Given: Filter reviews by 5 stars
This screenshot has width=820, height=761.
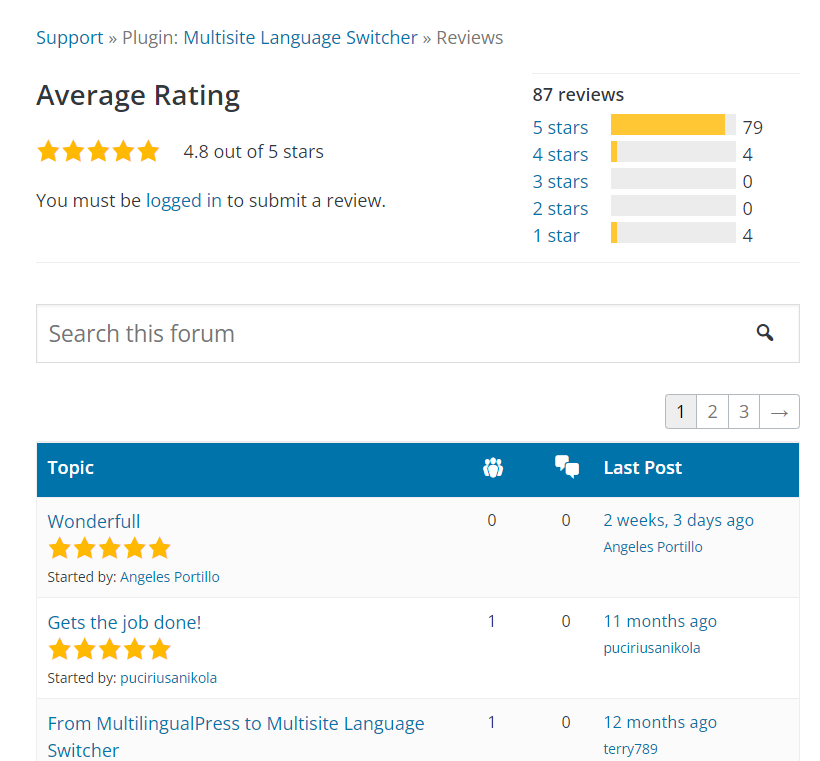Looking at the screenshot, I should 560,128.
